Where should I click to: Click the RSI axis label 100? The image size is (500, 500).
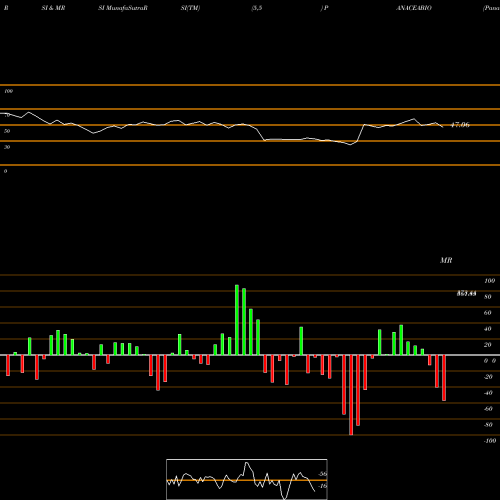pyautogui.click(x=8, y=91)
